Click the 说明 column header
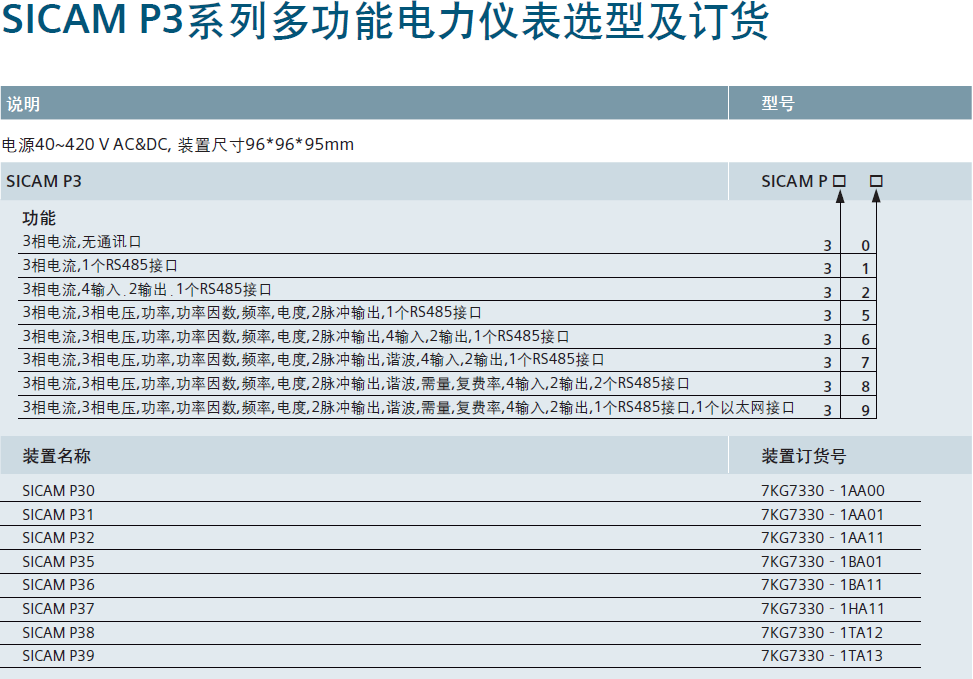973x679 pixels. pos(24,104)
